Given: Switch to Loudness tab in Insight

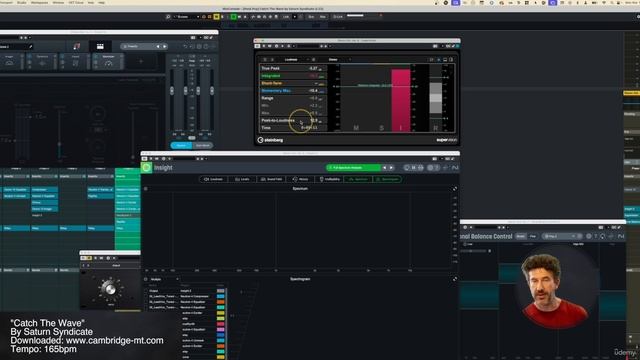Looking at the screenshot, I should (213, 179).
